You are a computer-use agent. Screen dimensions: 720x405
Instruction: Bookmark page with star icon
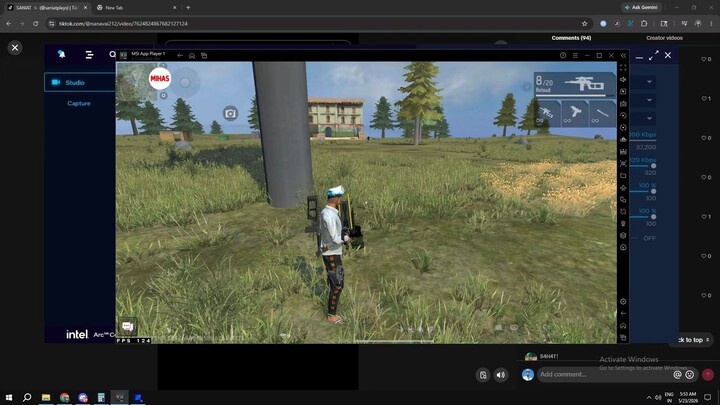click(x=585, y=23)
